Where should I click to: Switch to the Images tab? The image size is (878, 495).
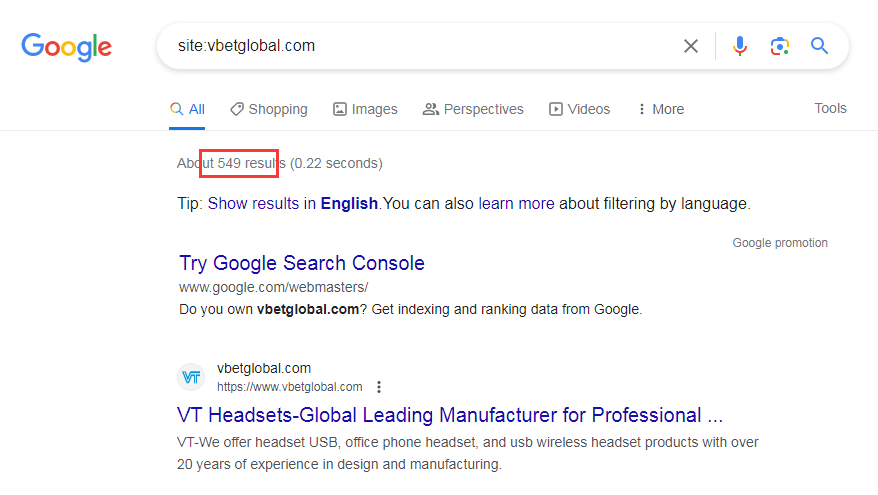point(365,109)
